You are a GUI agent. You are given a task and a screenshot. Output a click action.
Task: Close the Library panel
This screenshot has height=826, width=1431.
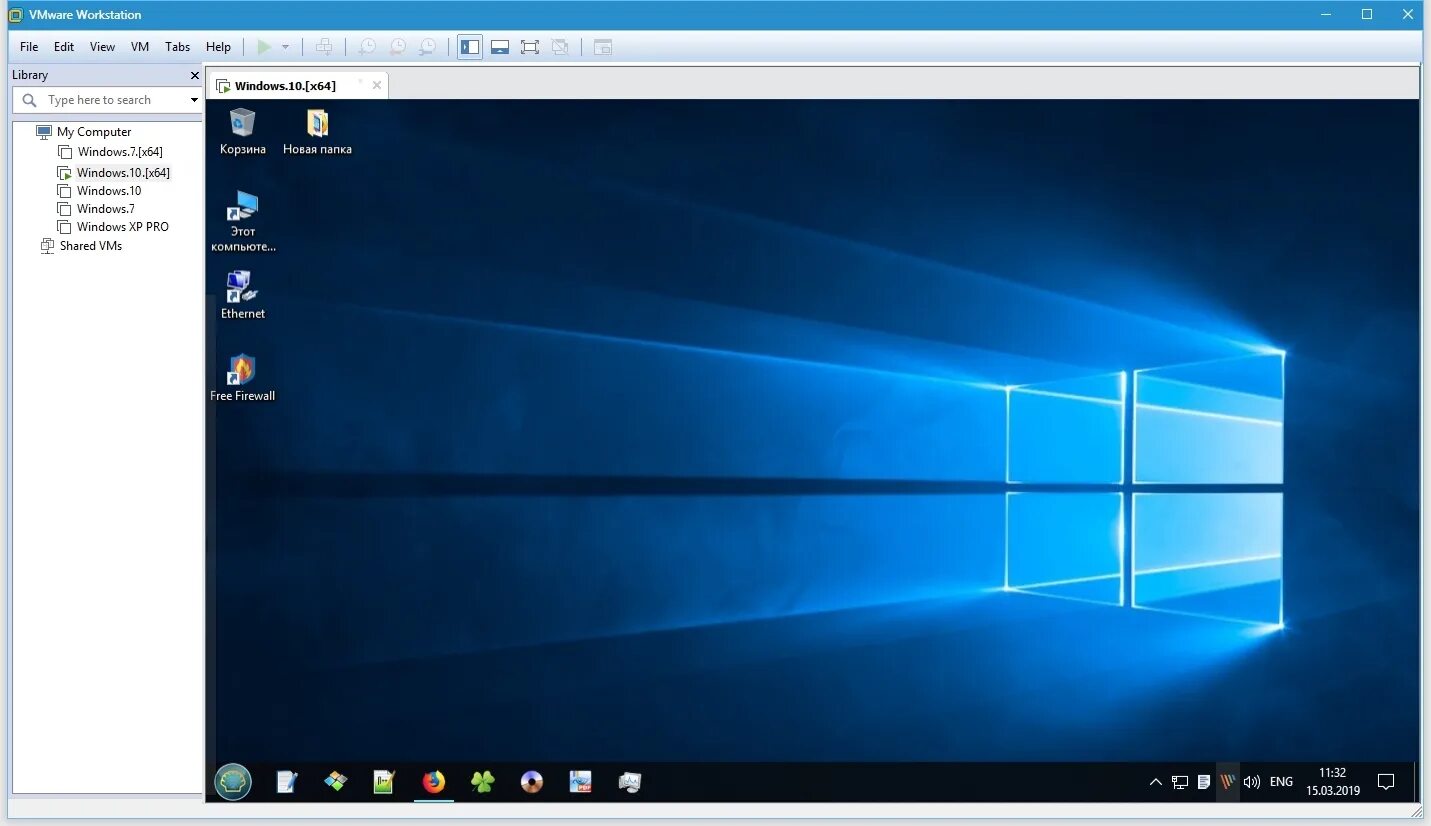195,75
